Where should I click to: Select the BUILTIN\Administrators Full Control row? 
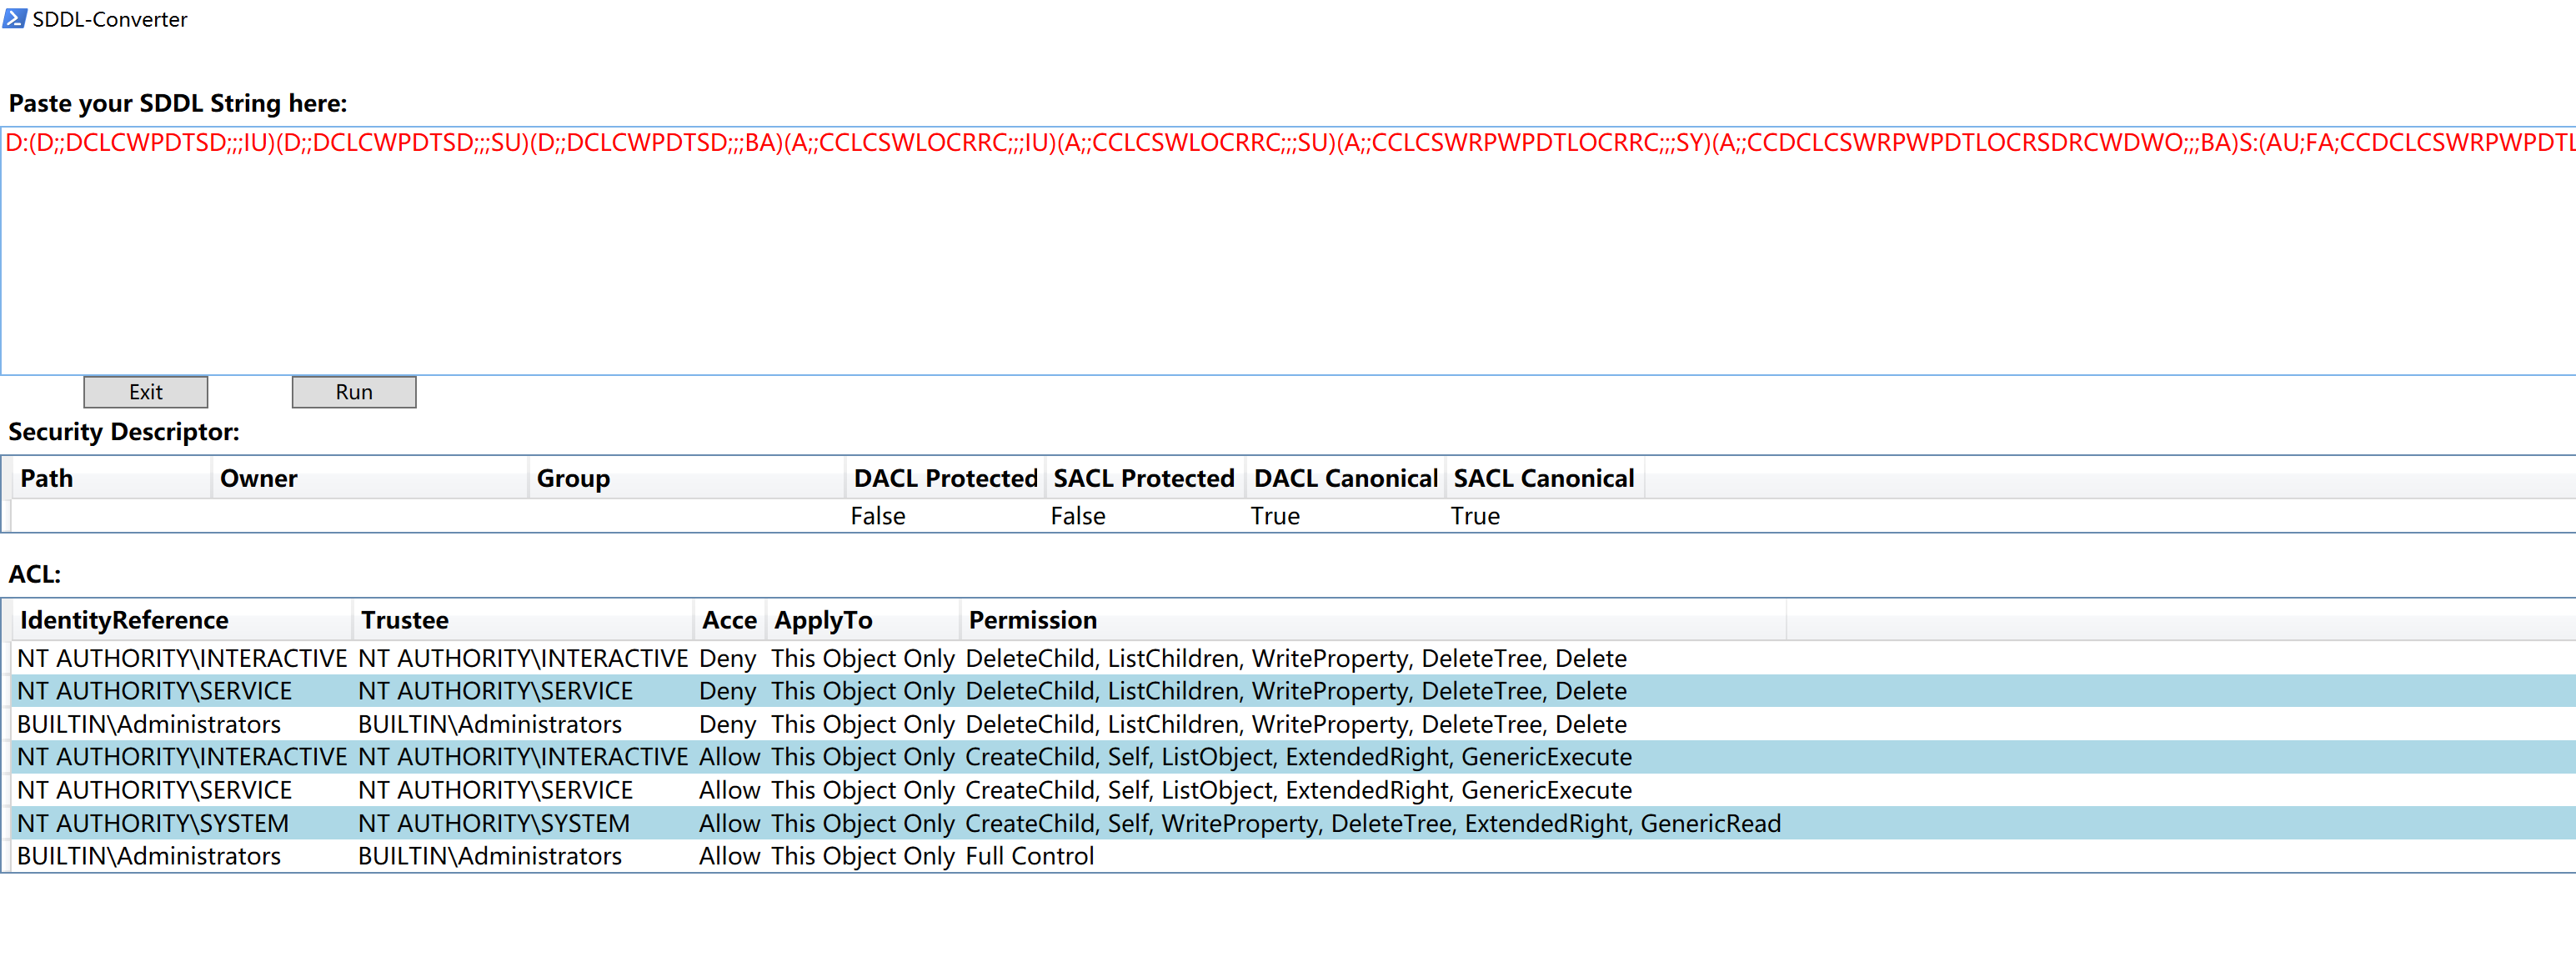800,857
